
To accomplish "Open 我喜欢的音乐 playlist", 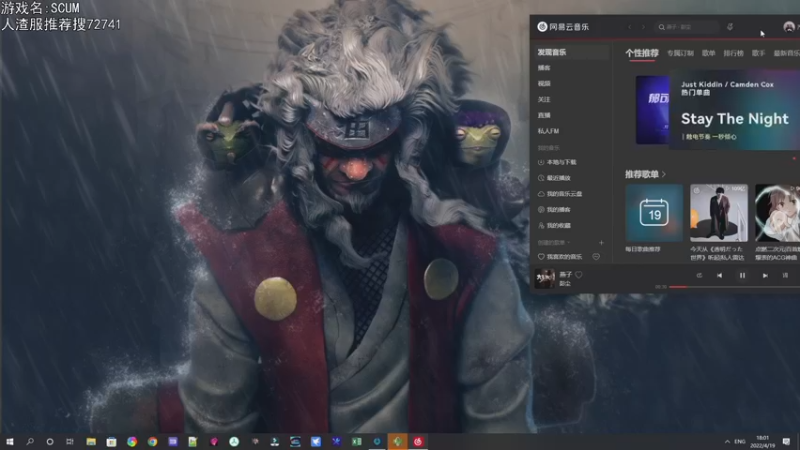I will pyautogui.click(x=560, y=257).
